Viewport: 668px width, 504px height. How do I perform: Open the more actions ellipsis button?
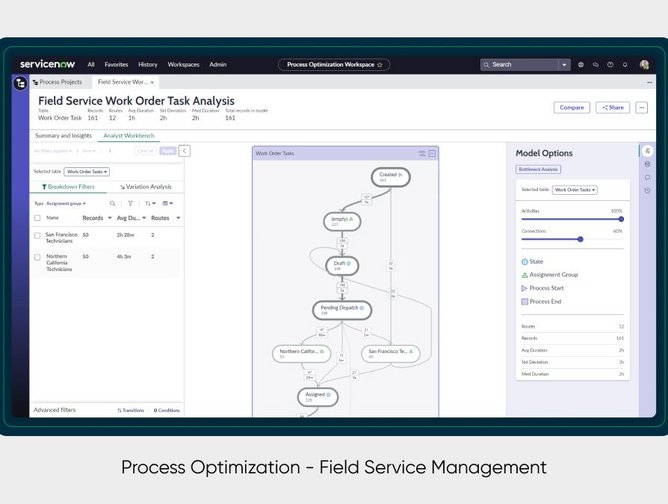pos(642,108)
